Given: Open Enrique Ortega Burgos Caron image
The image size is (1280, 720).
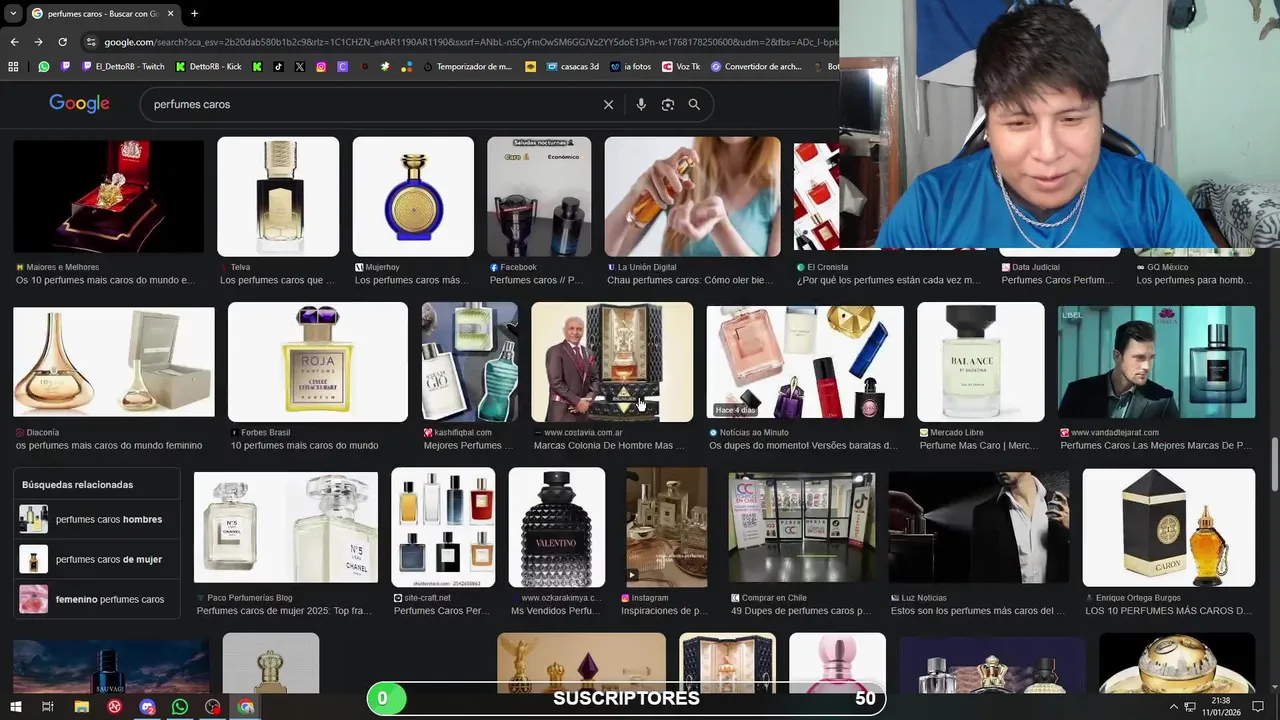Looking at the screenshot, I should 1169,527.
